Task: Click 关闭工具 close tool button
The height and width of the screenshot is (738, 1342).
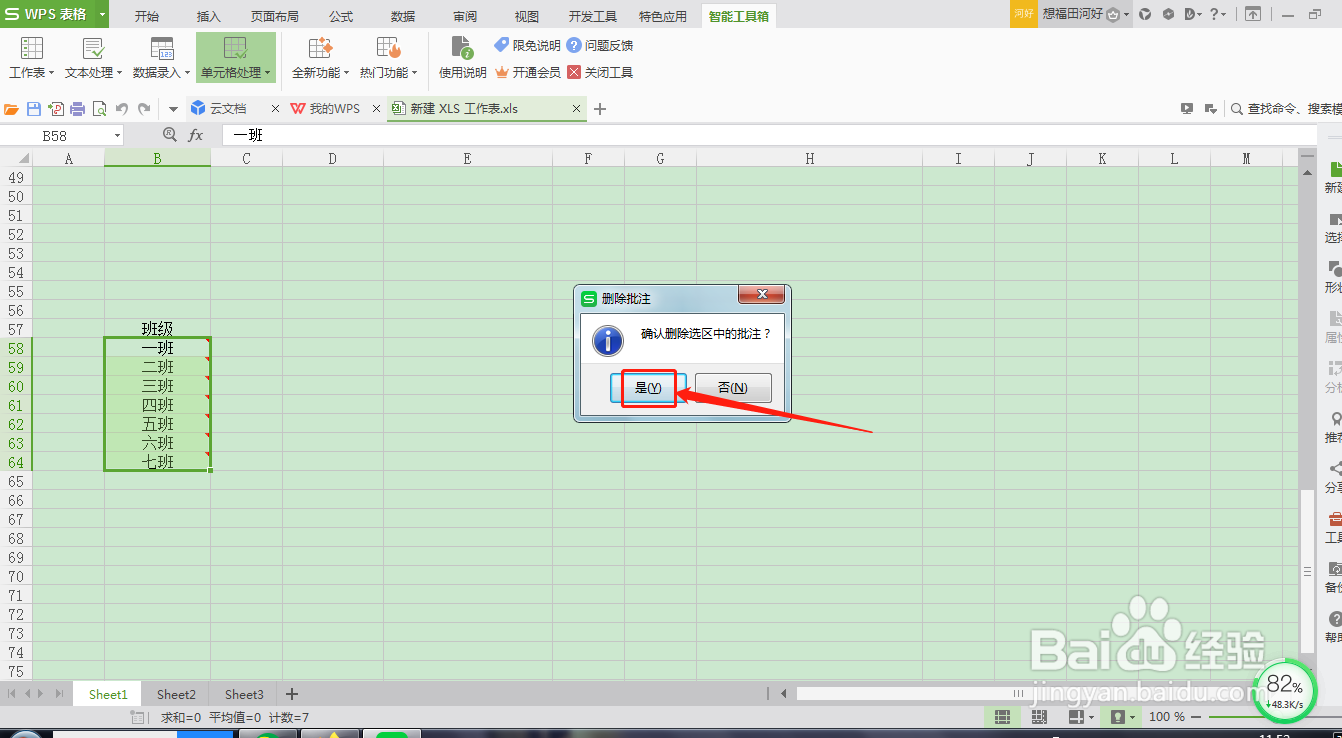Action: (x=600, y=72)
